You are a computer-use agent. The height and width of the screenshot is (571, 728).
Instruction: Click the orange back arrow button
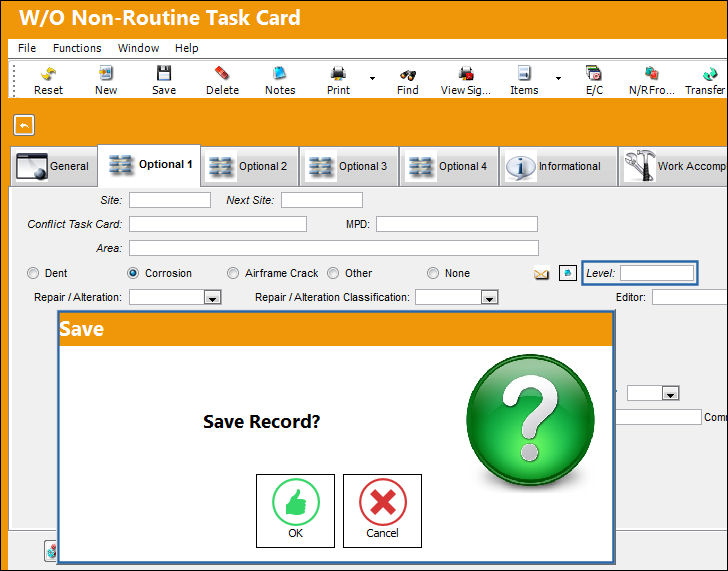pyautogui.click(x=24, y=125)
